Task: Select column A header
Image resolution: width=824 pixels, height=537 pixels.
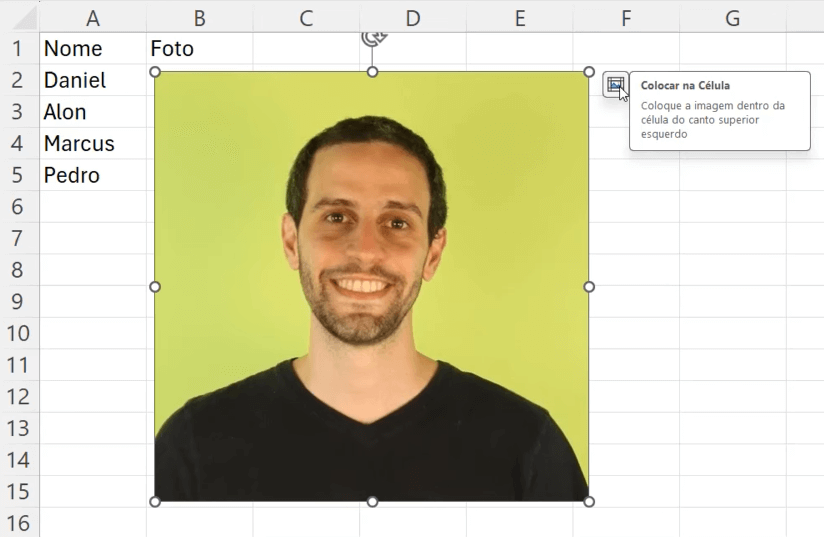Action: point(93,18)
